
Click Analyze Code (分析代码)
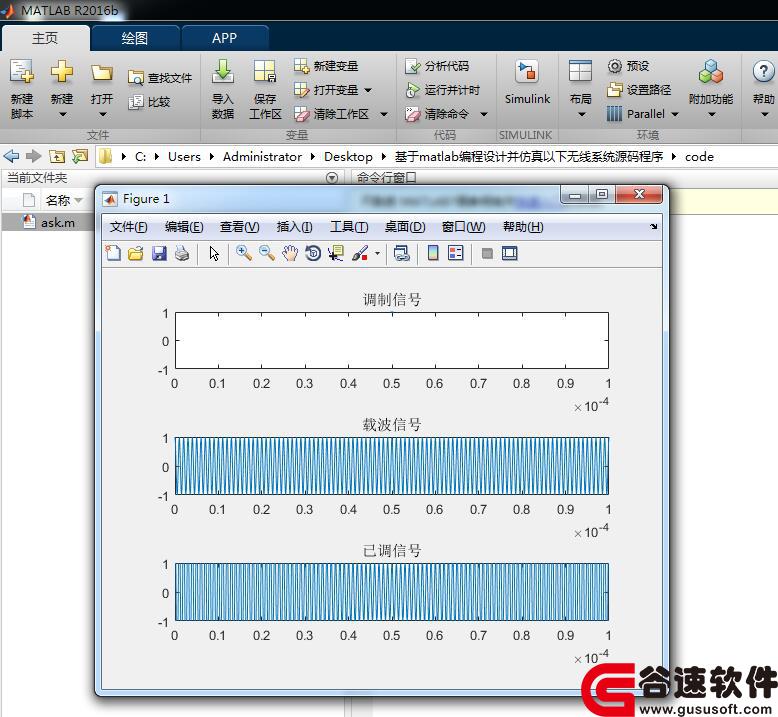point(437,65)
